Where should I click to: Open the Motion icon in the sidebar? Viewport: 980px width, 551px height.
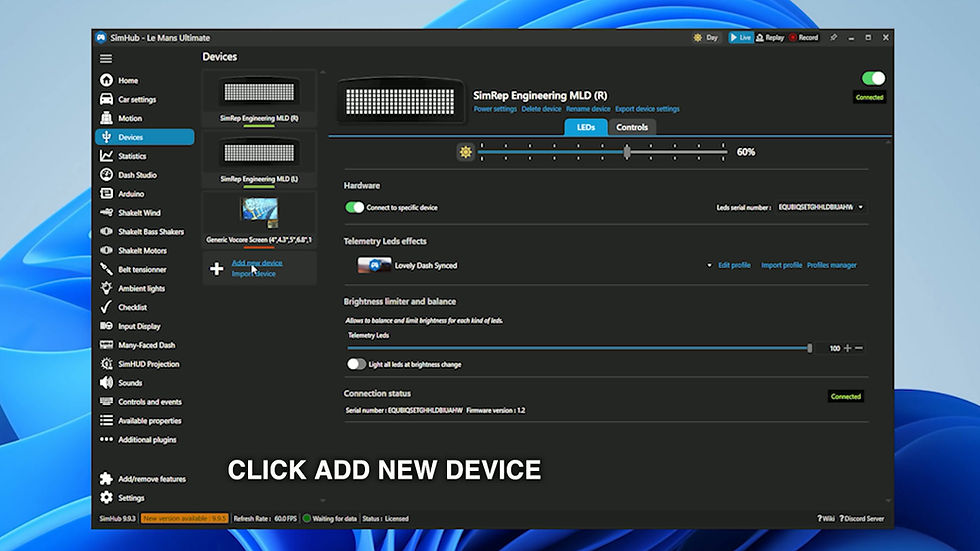(106, 118)
